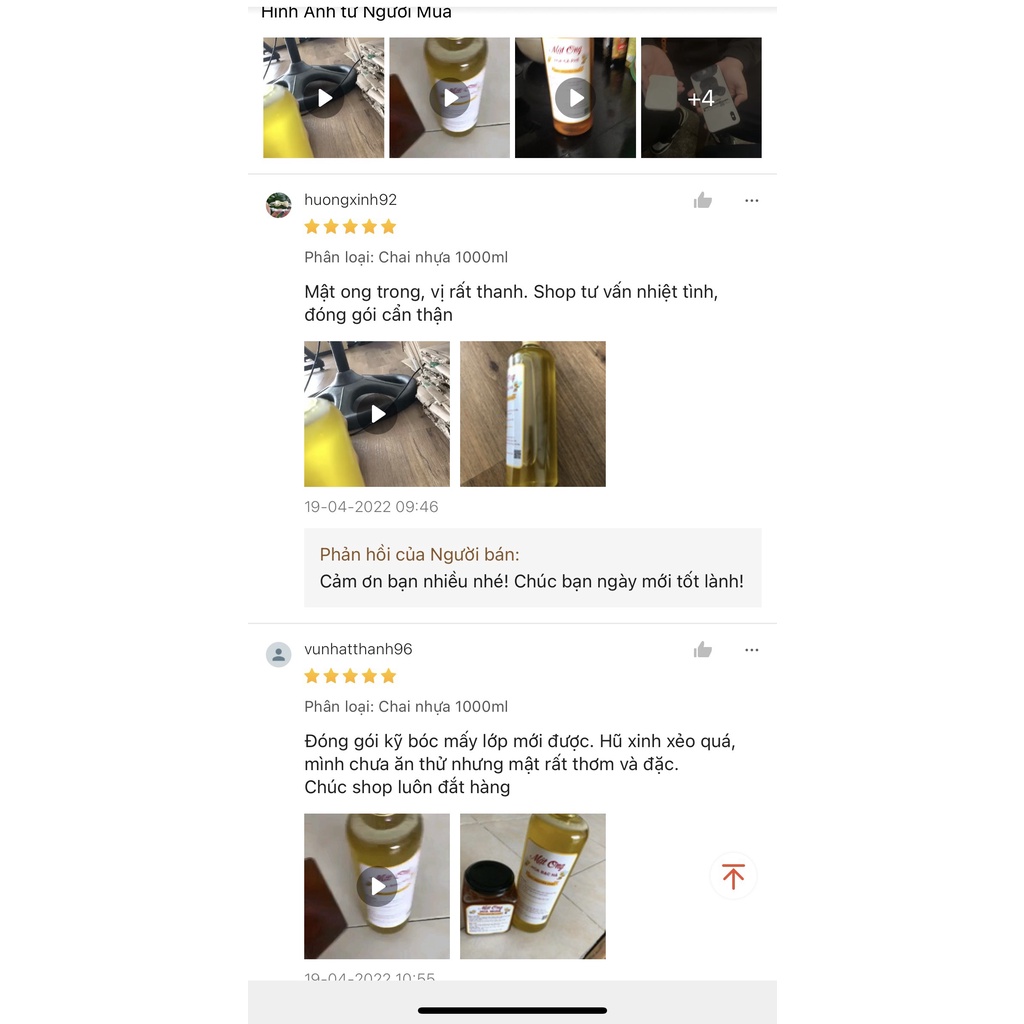Image resolution: width=1024 pixels, height=1024 pixels.
Task: Play second buyer video of honey bottle
Action: pos(449,97)
